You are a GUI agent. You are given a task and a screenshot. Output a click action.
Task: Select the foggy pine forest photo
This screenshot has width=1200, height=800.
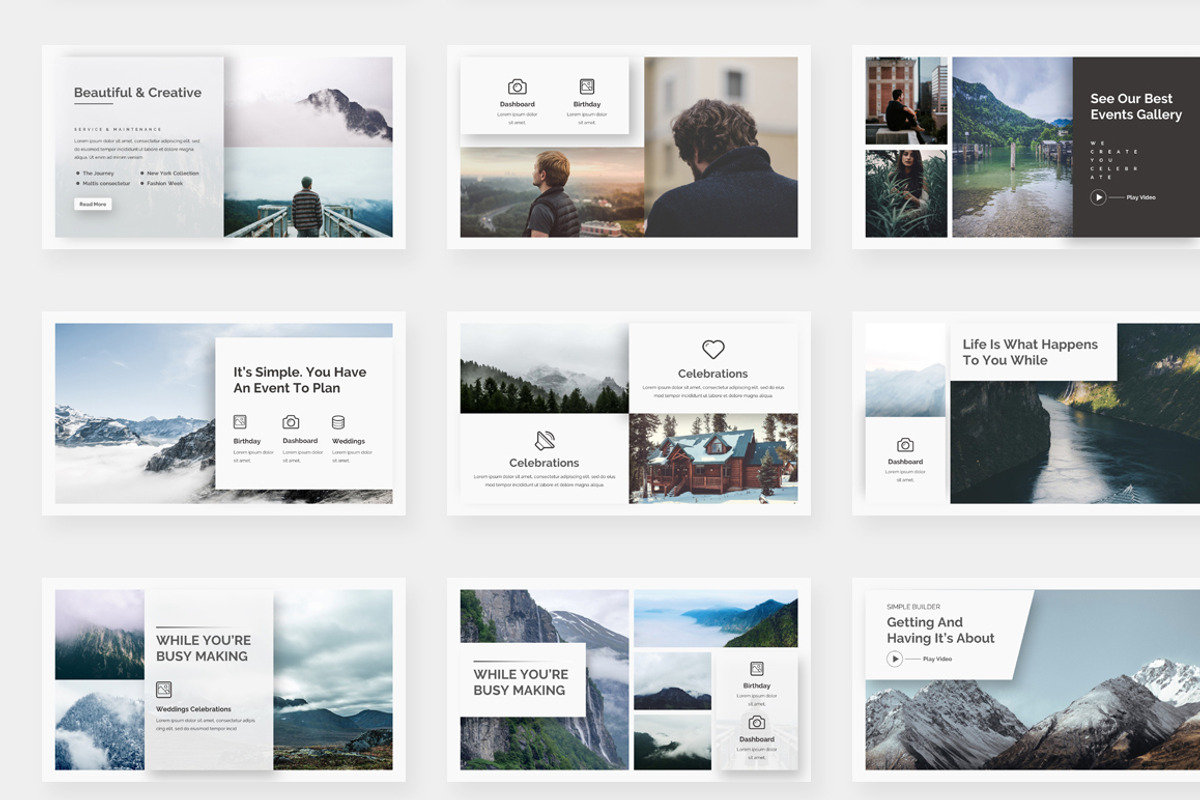(544, 368)
